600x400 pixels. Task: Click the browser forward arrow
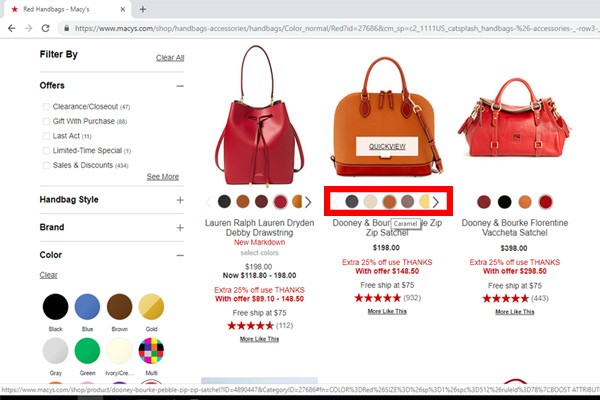(x=29, y=28)
